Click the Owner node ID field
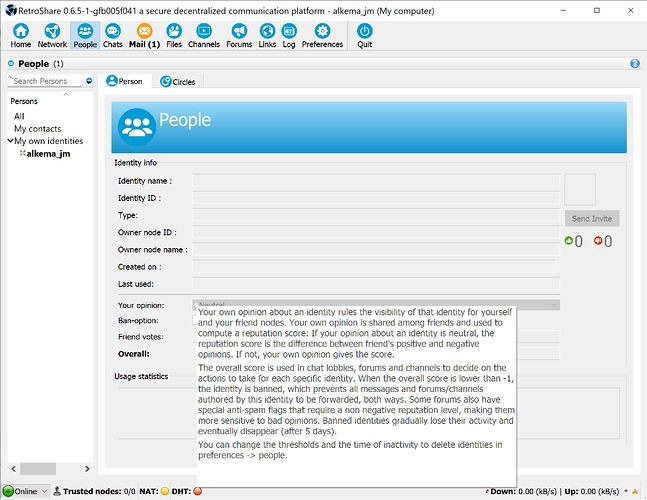The width and height of the screenshot is (647, 500). pos(375,232)
